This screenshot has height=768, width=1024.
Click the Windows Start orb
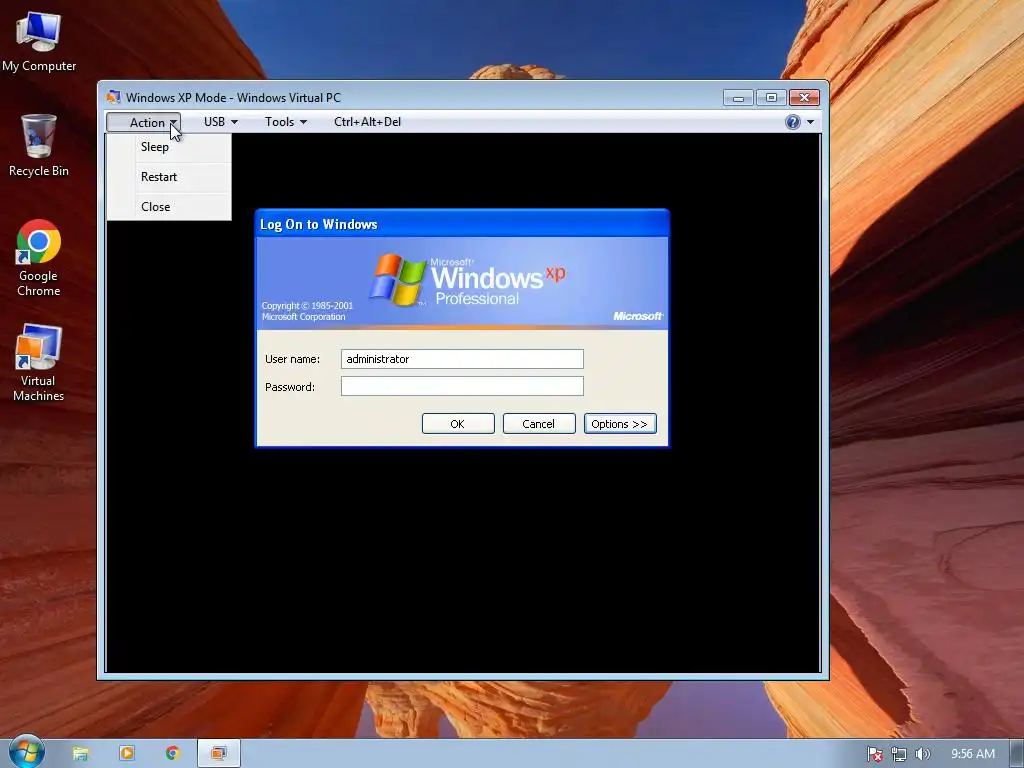tap(26, 752)
